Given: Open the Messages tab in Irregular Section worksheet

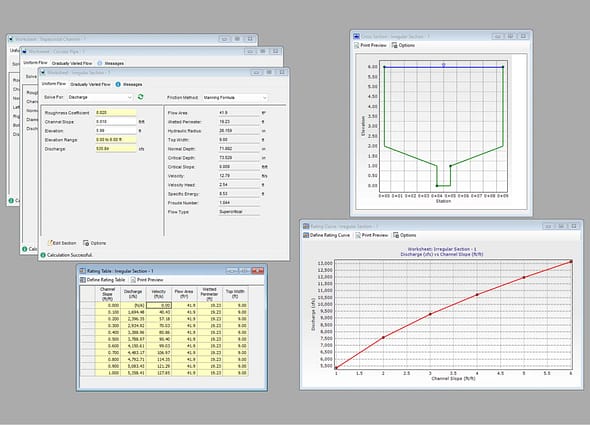Looking at the screenshot, I should pos(129,84).
